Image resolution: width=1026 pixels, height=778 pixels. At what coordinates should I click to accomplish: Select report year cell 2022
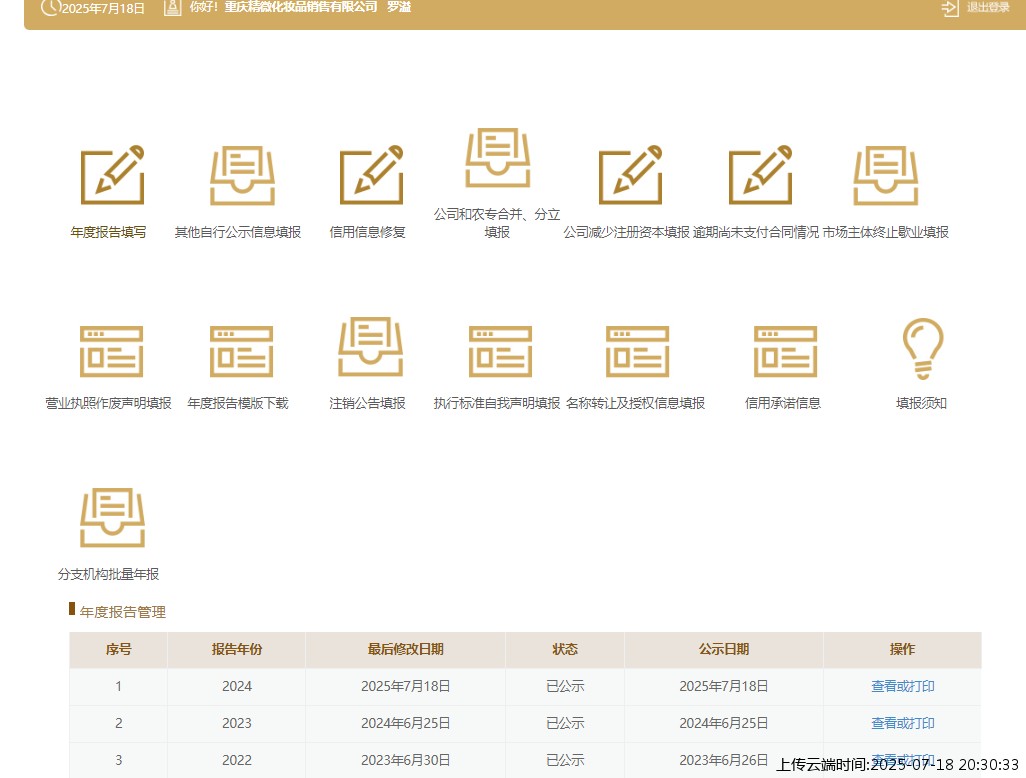[237, 760]
